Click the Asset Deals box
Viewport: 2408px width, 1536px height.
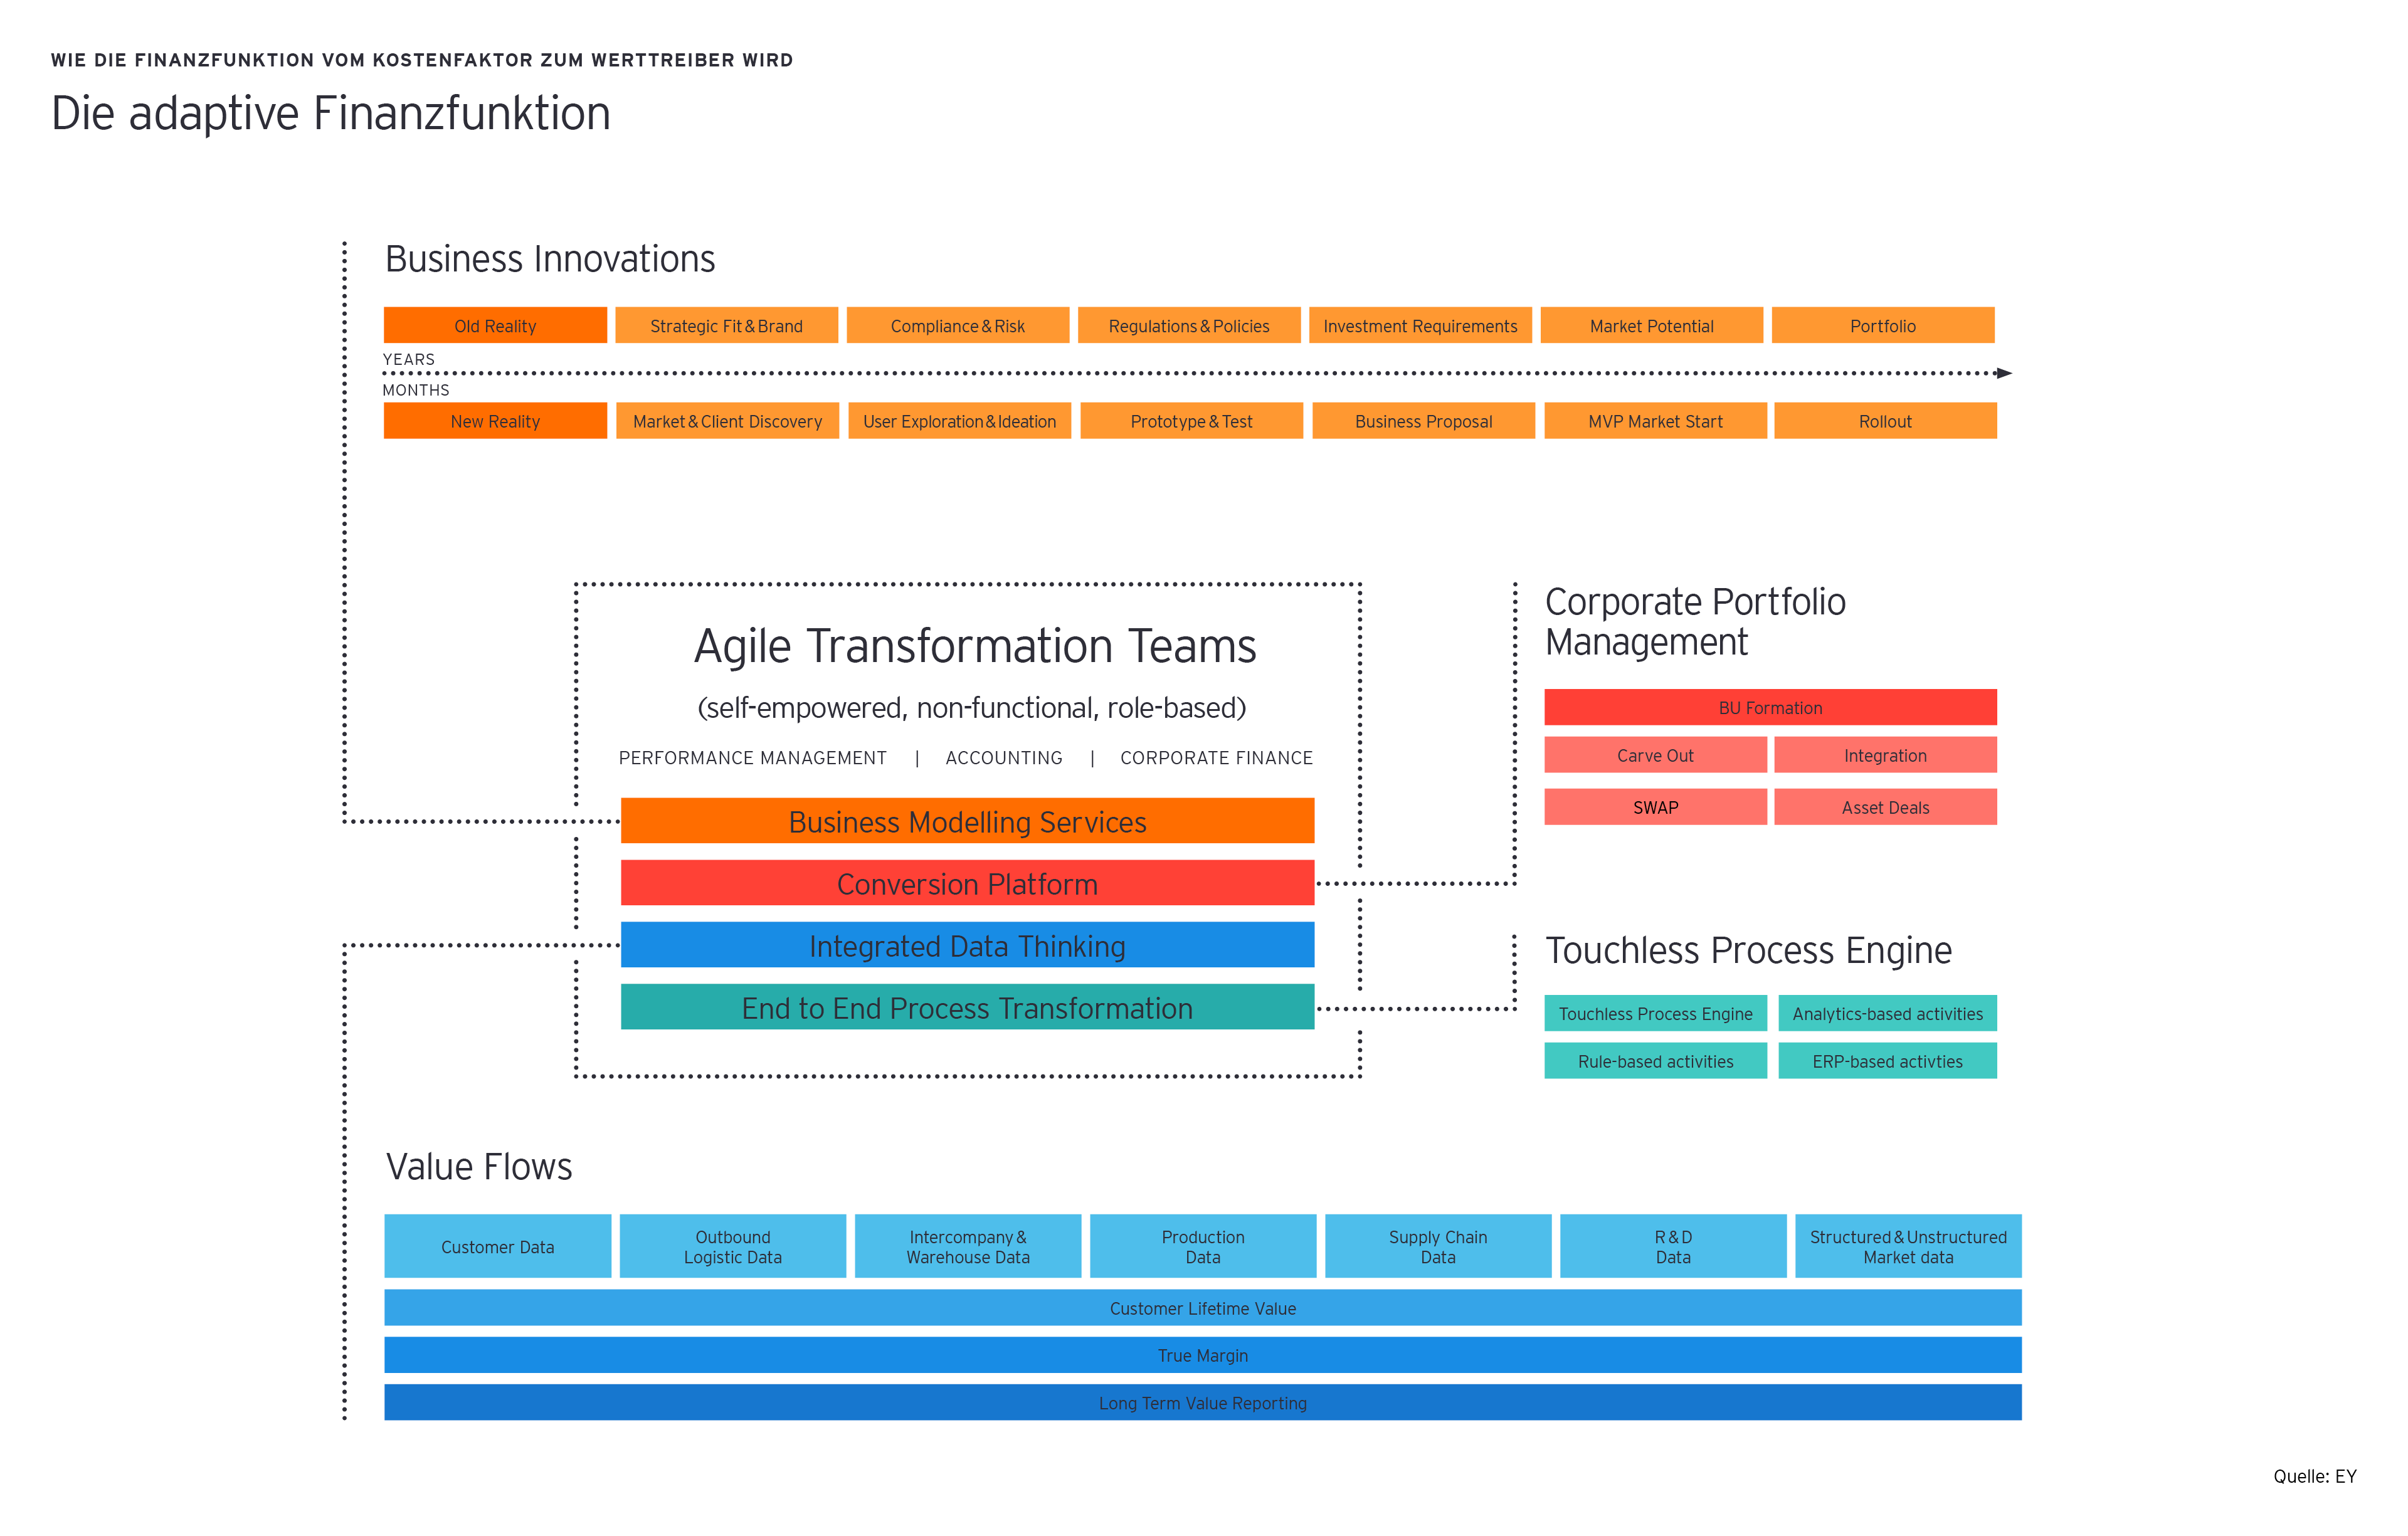point(1885,807)
